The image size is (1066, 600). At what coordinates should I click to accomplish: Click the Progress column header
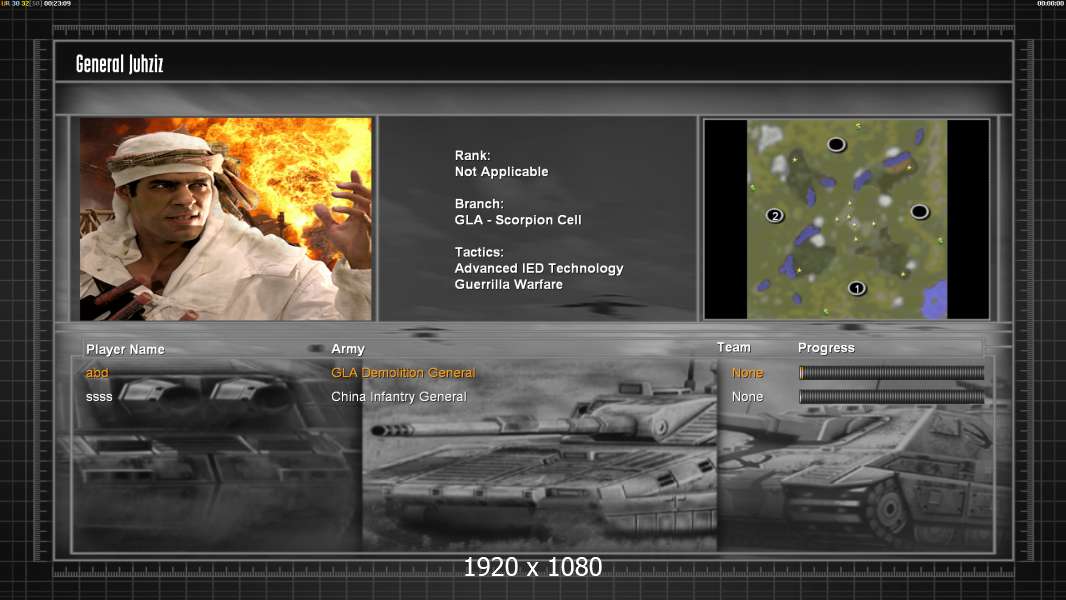(x=826, y=348)
